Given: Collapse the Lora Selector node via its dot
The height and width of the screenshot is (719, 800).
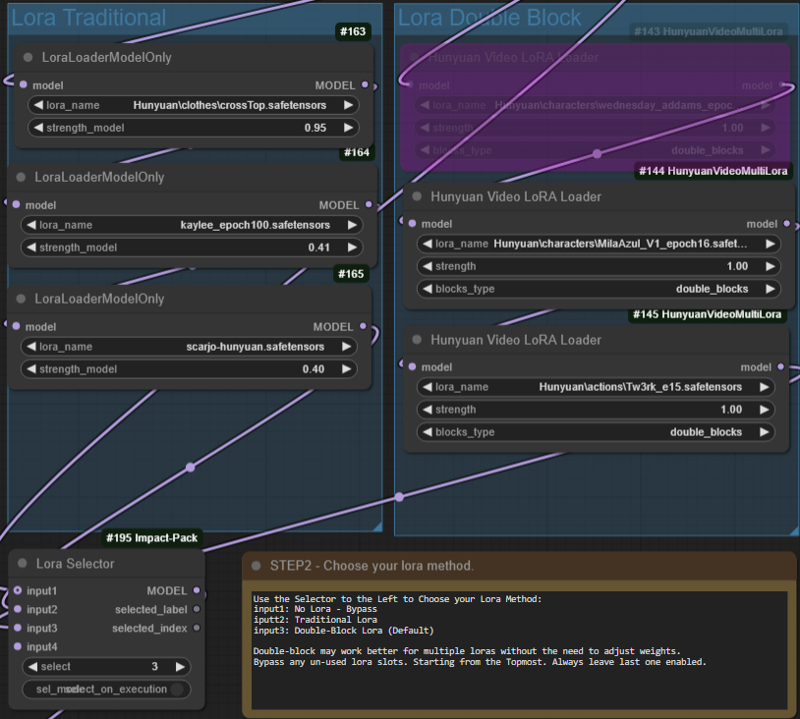Looking at the screenshot, I should (22, 563).
